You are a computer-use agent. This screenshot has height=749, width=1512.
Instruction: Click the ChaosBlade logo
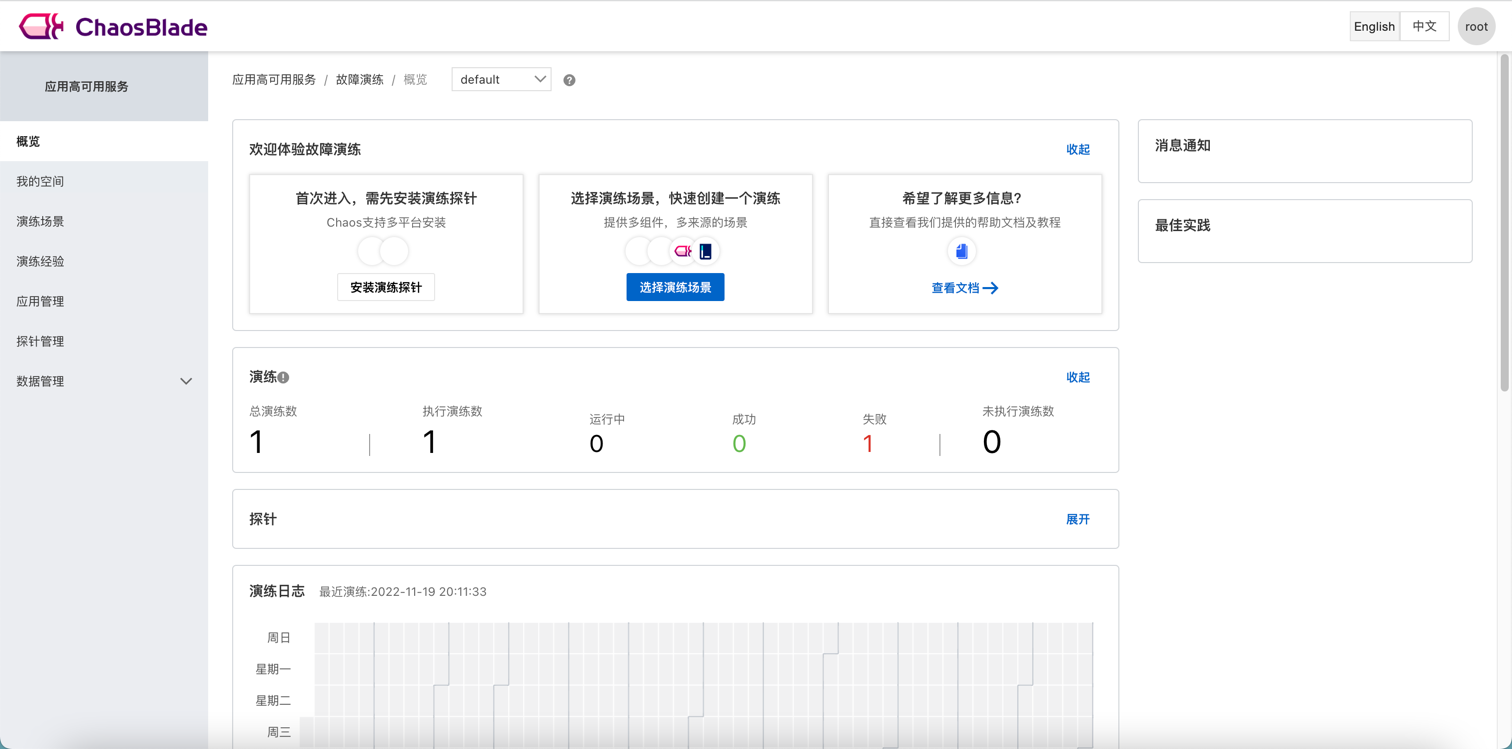point(113,27)
